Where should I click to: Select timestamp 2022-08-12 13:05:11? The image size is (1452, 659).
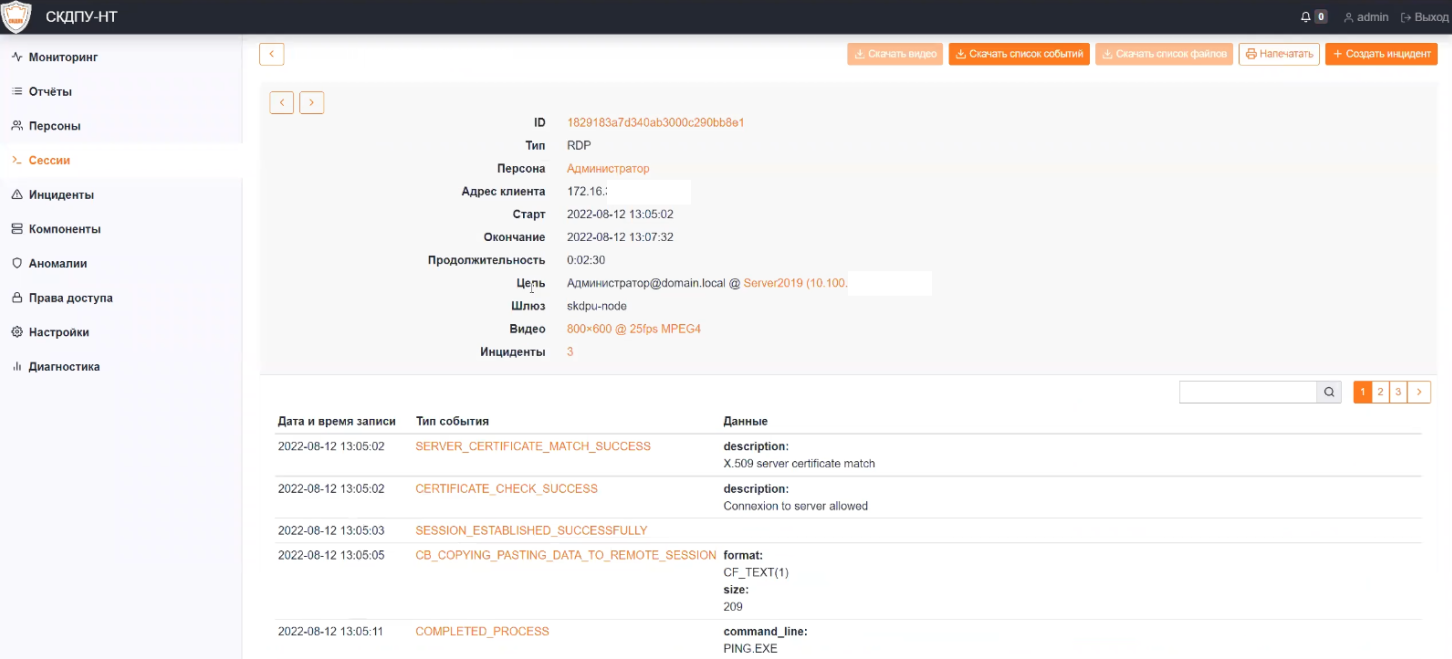(331, 632)
